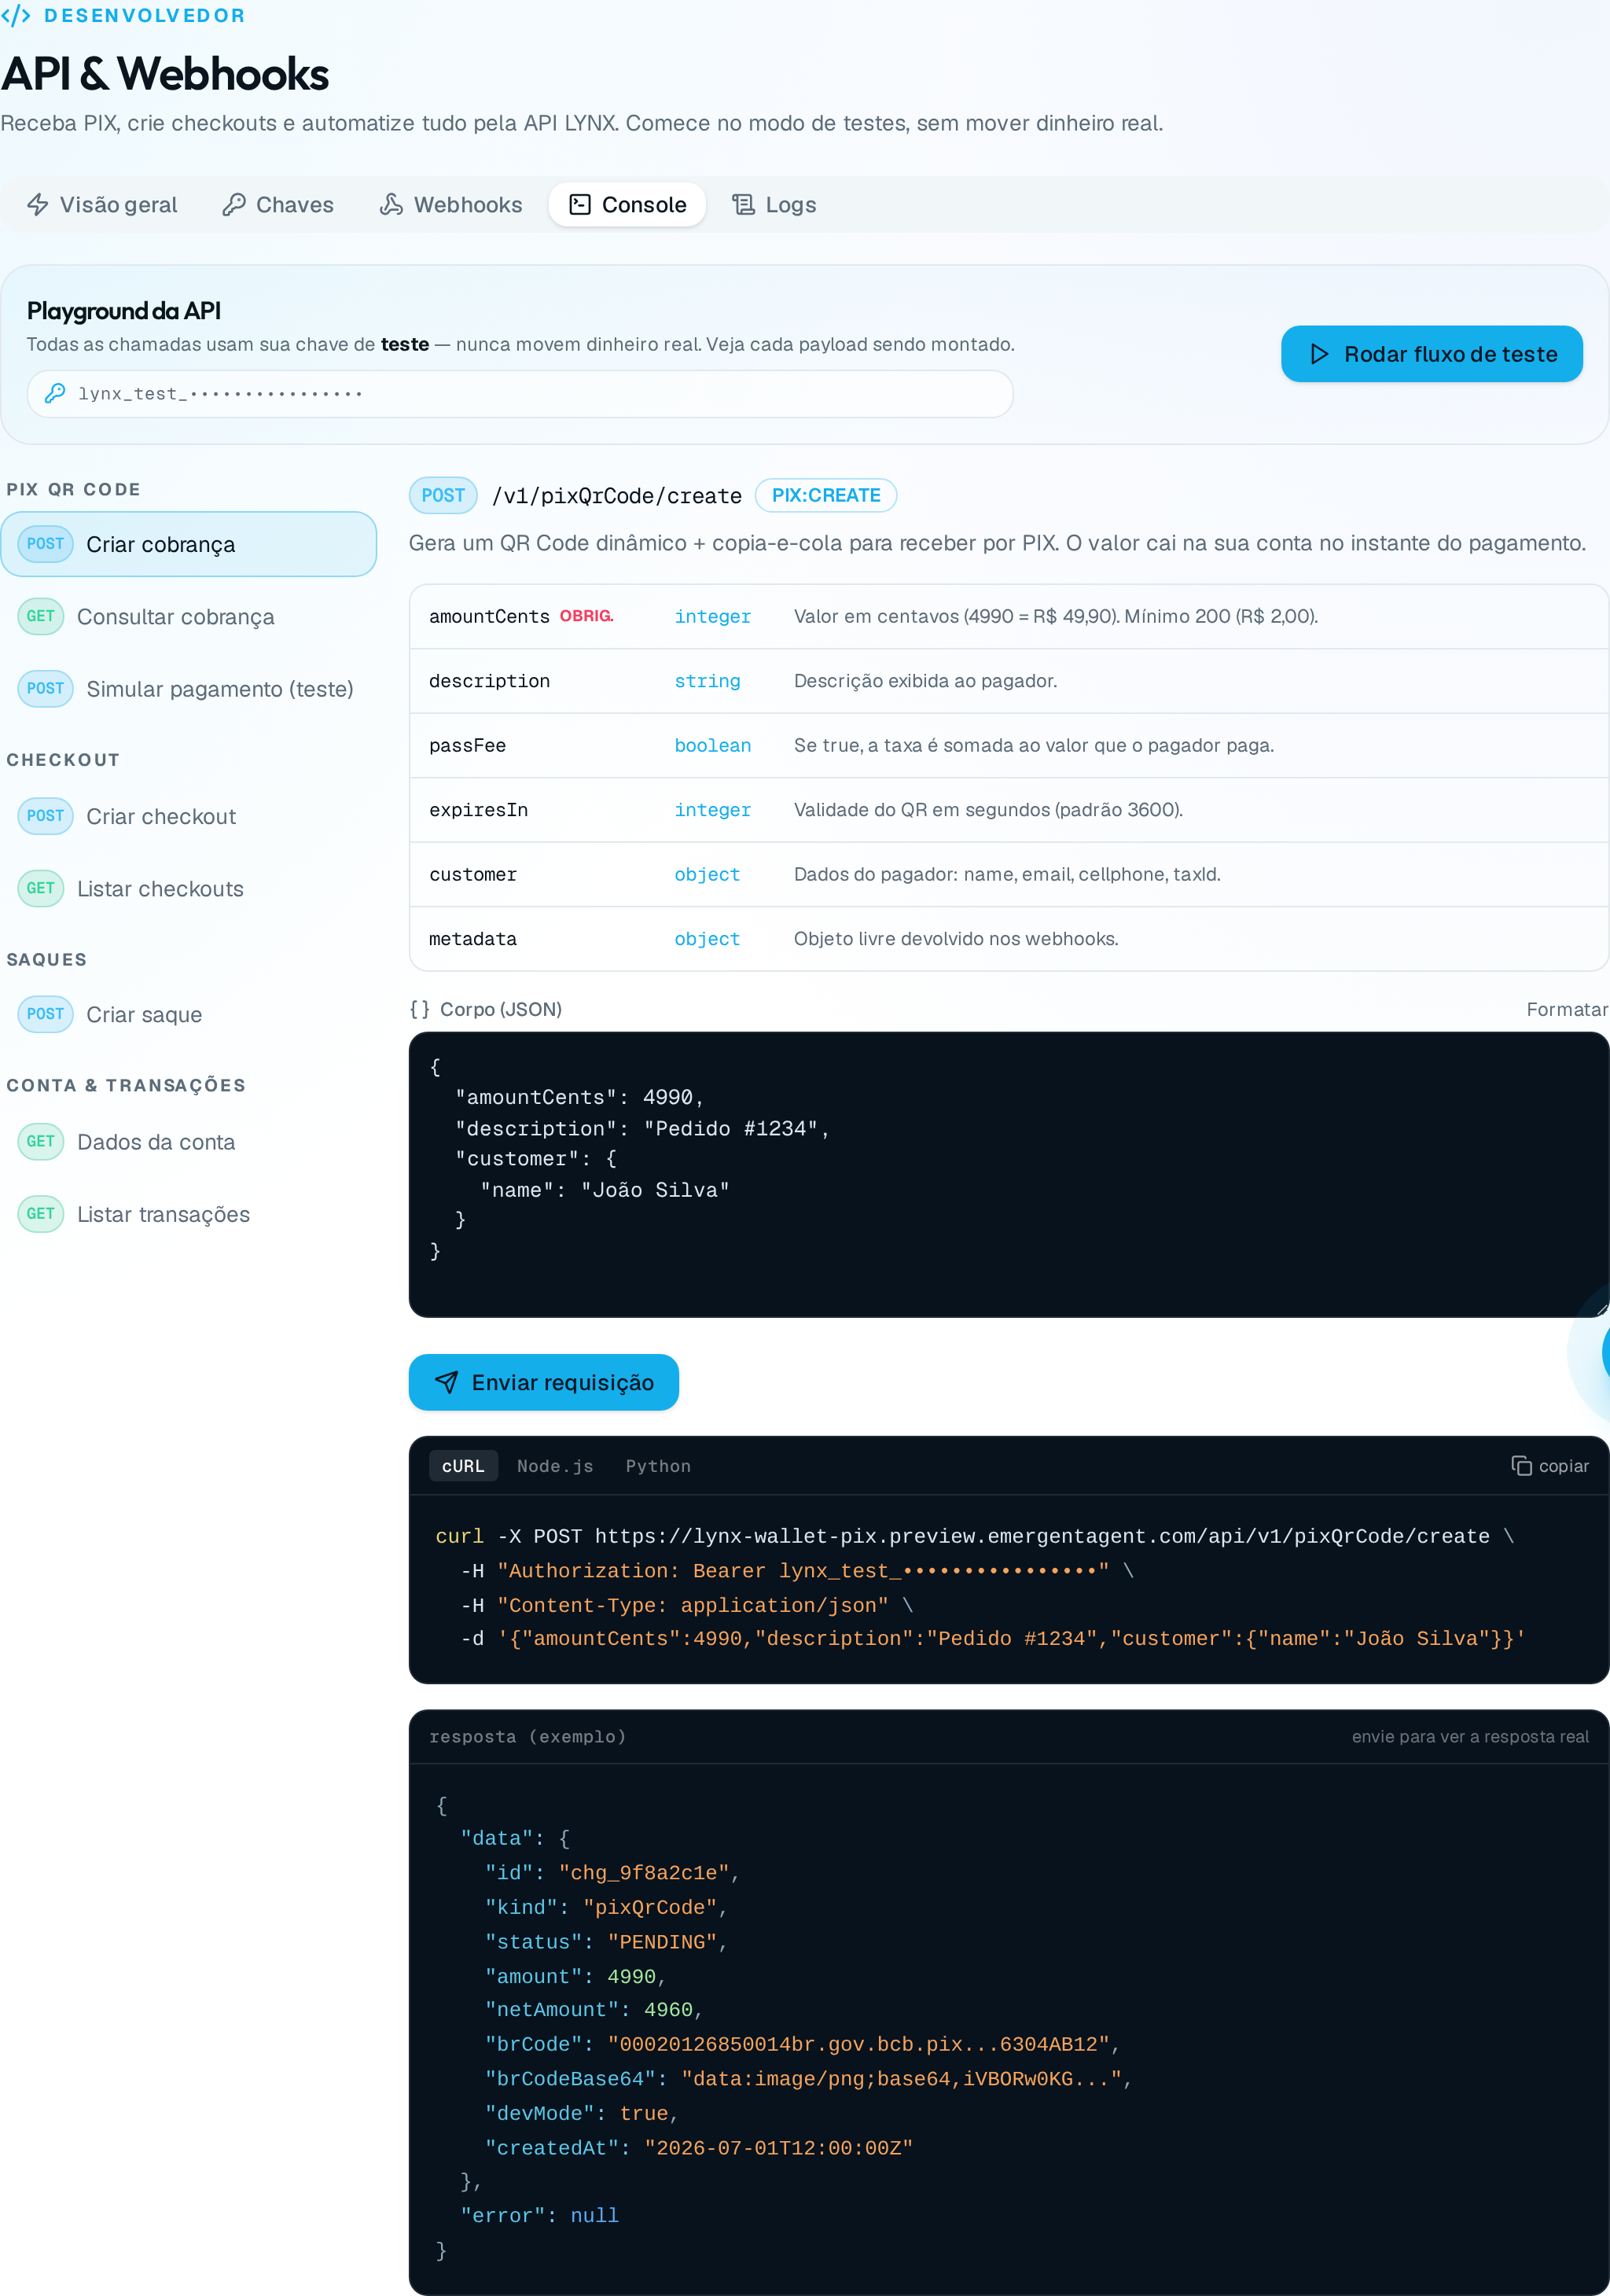Click the POST method badge in endpoint header
The height and width of the screenshot is (2296, 1610).
coord(443,496)
